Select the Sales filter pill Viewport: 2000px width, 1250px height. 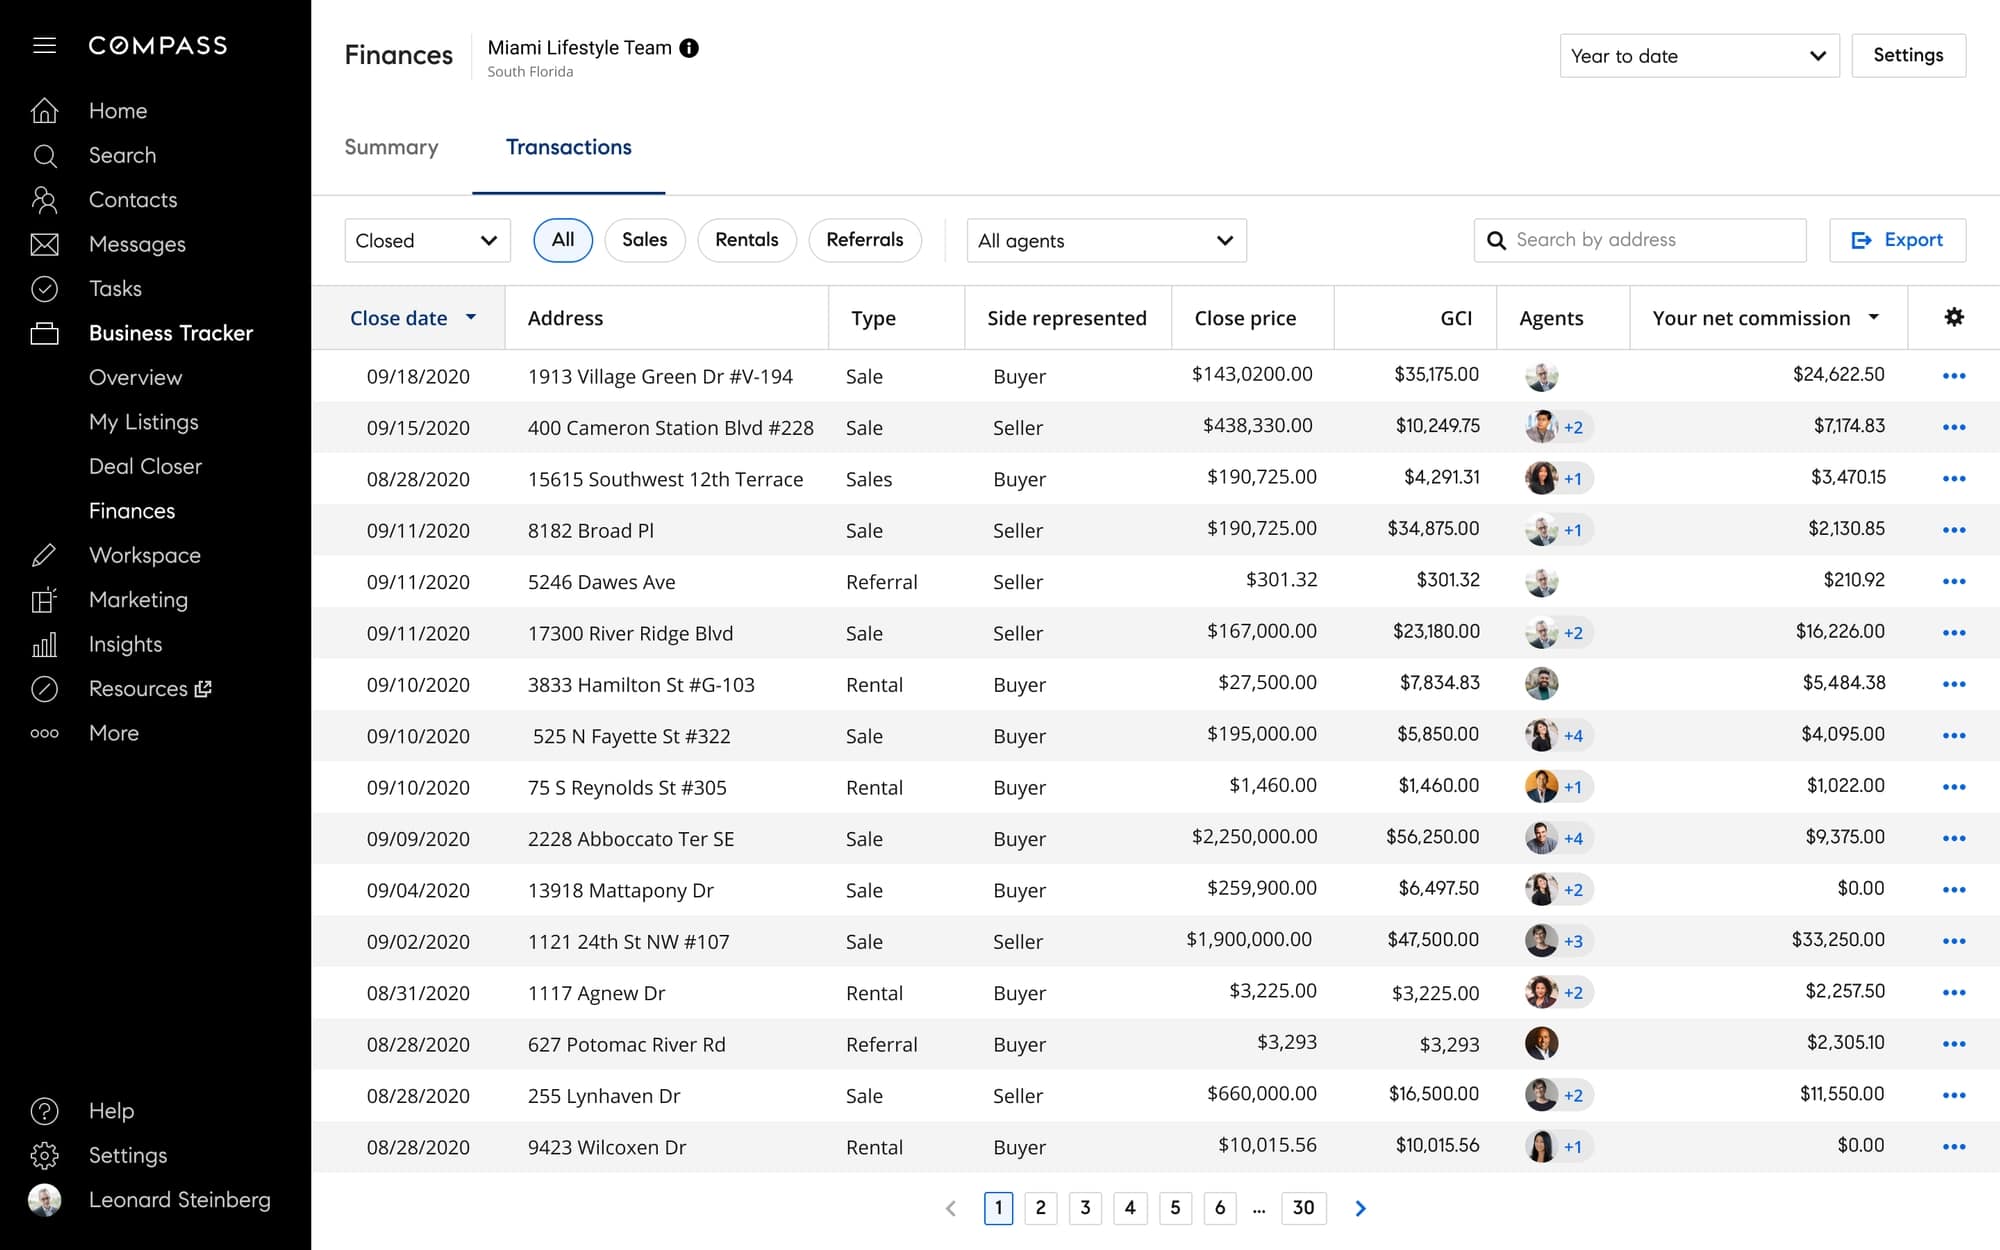pyautogui.click(x=645, y=240)
